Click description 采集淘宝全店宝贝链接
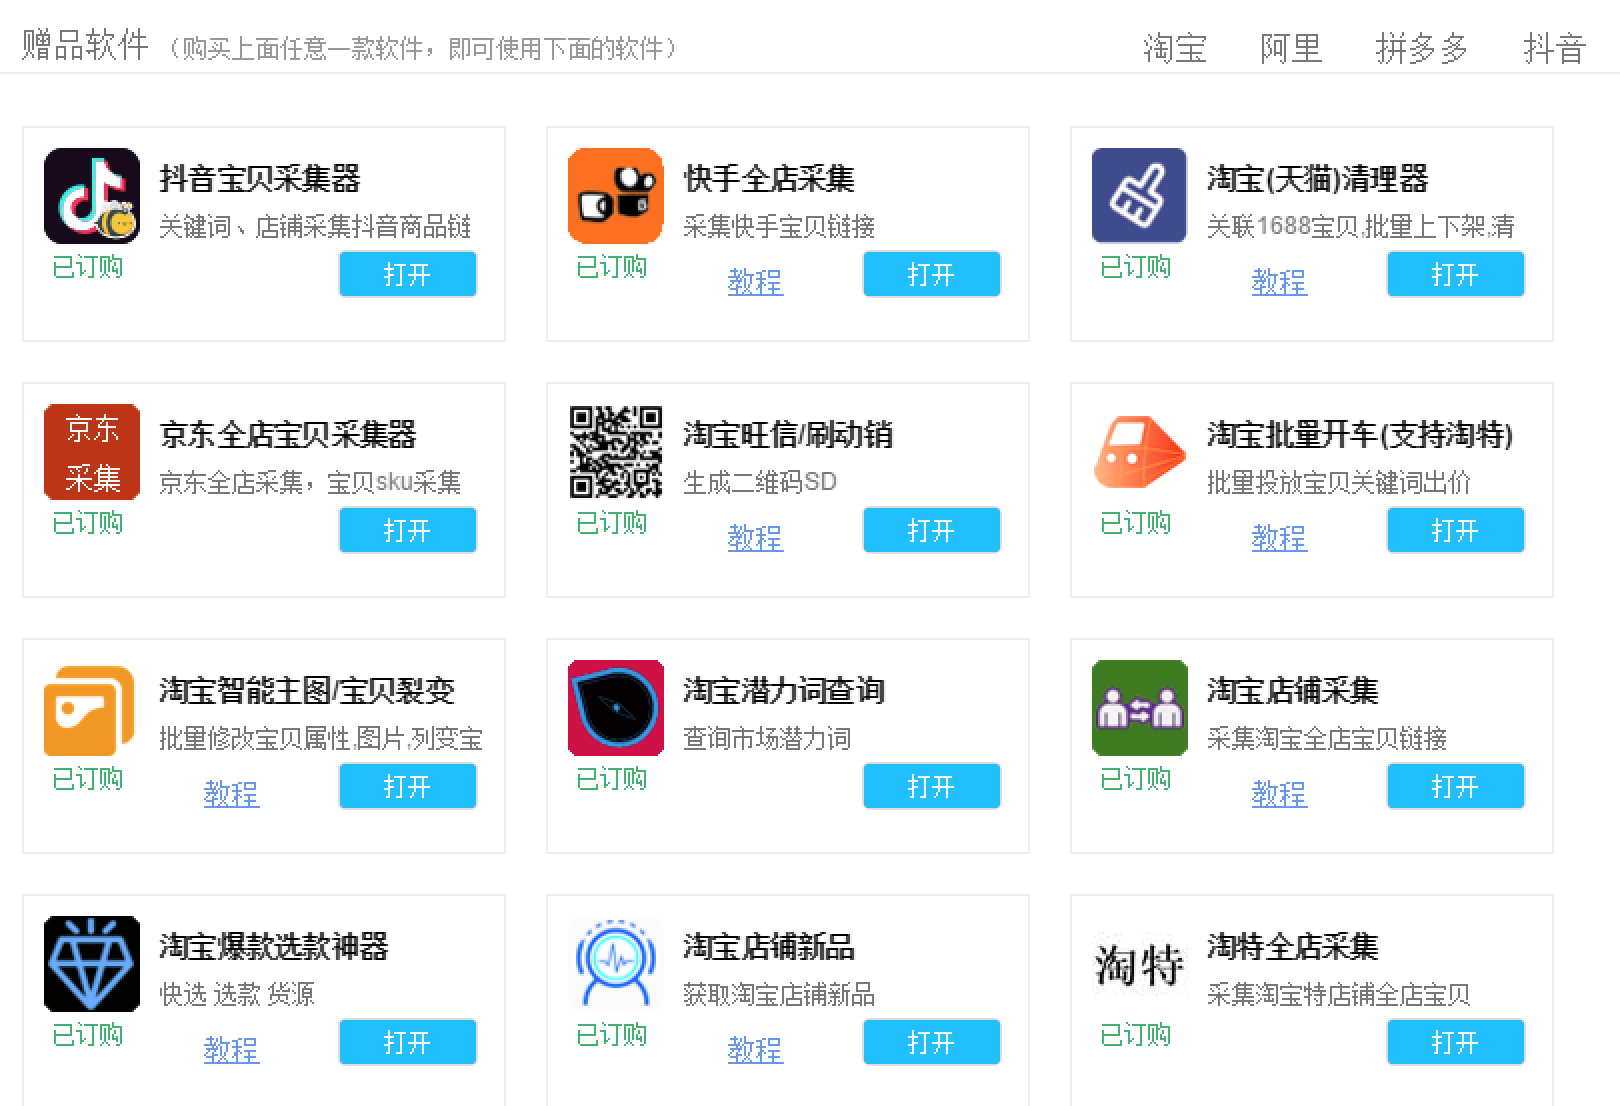The width and height of the screenshot is (1620, 1106). tap(1327, 739)
